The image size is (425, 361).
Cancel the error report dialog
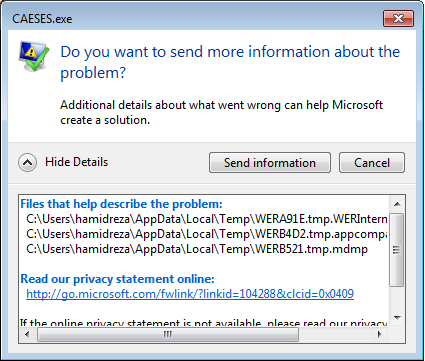point(372,163)
